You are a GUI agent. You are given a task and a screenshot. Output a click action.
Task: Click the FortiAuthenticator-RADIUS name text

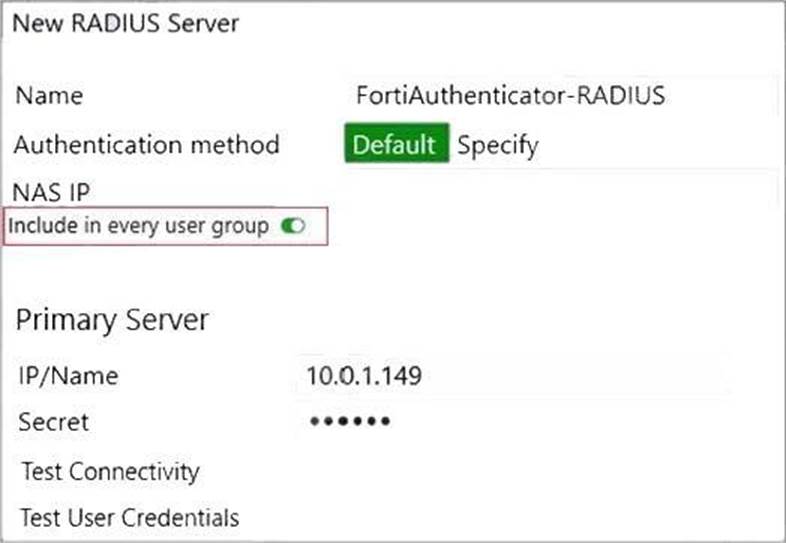tap(511, 97)
